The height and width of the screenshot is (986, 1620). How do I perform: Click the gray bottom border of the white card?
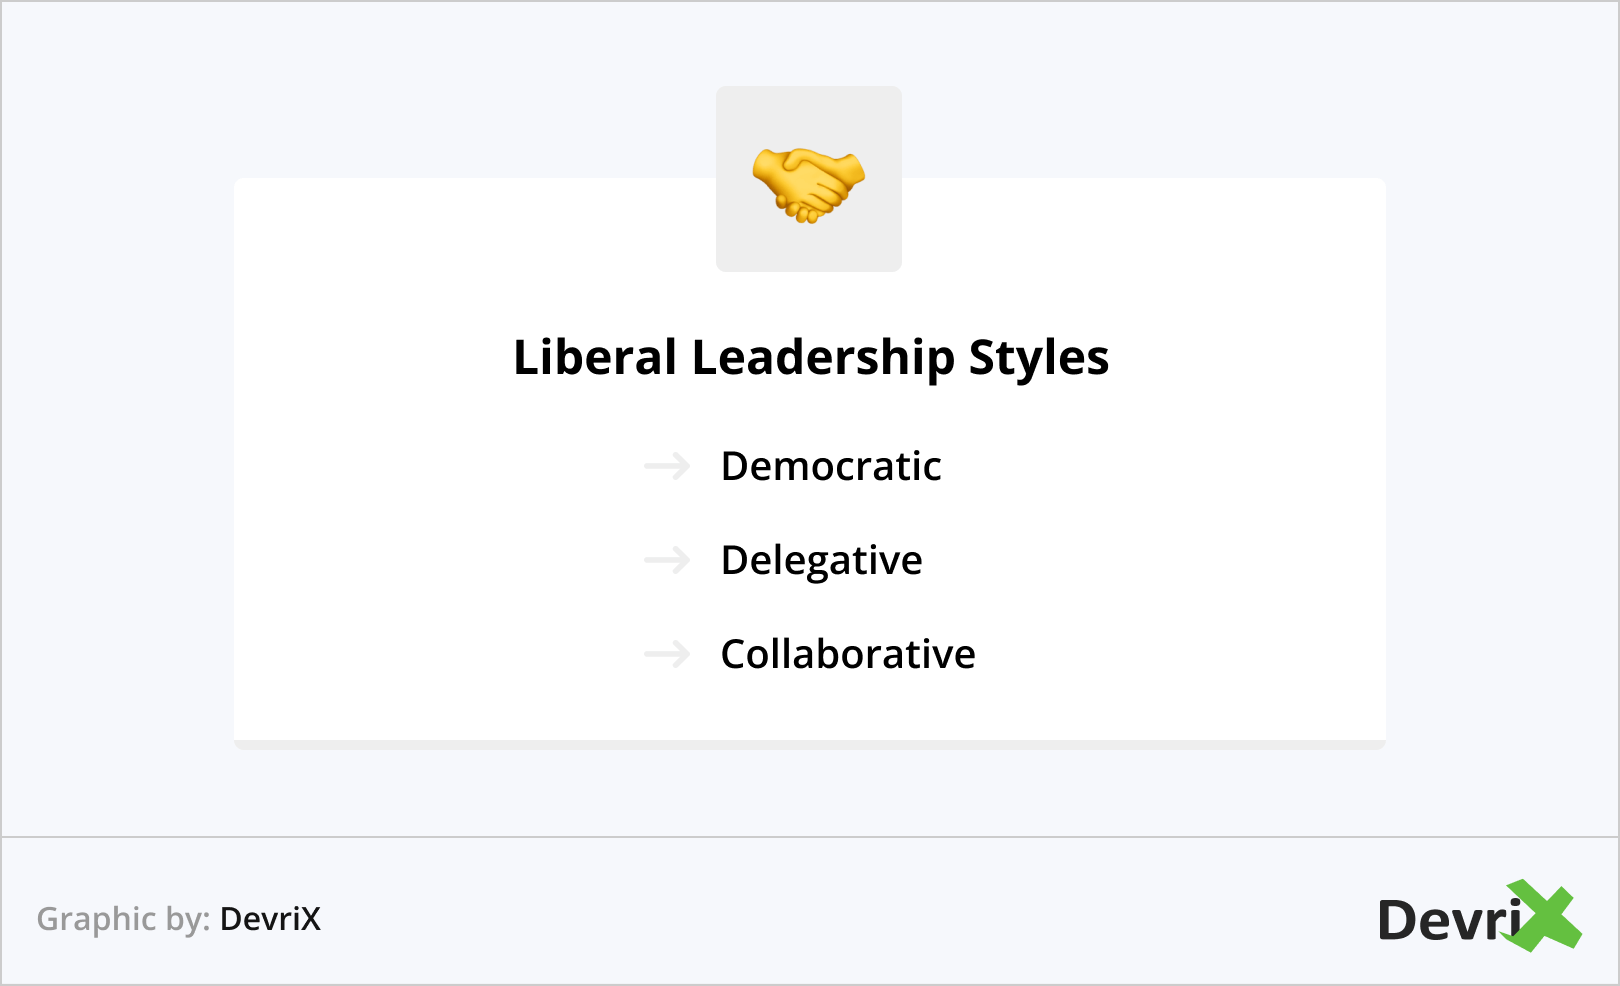[810, 745]
